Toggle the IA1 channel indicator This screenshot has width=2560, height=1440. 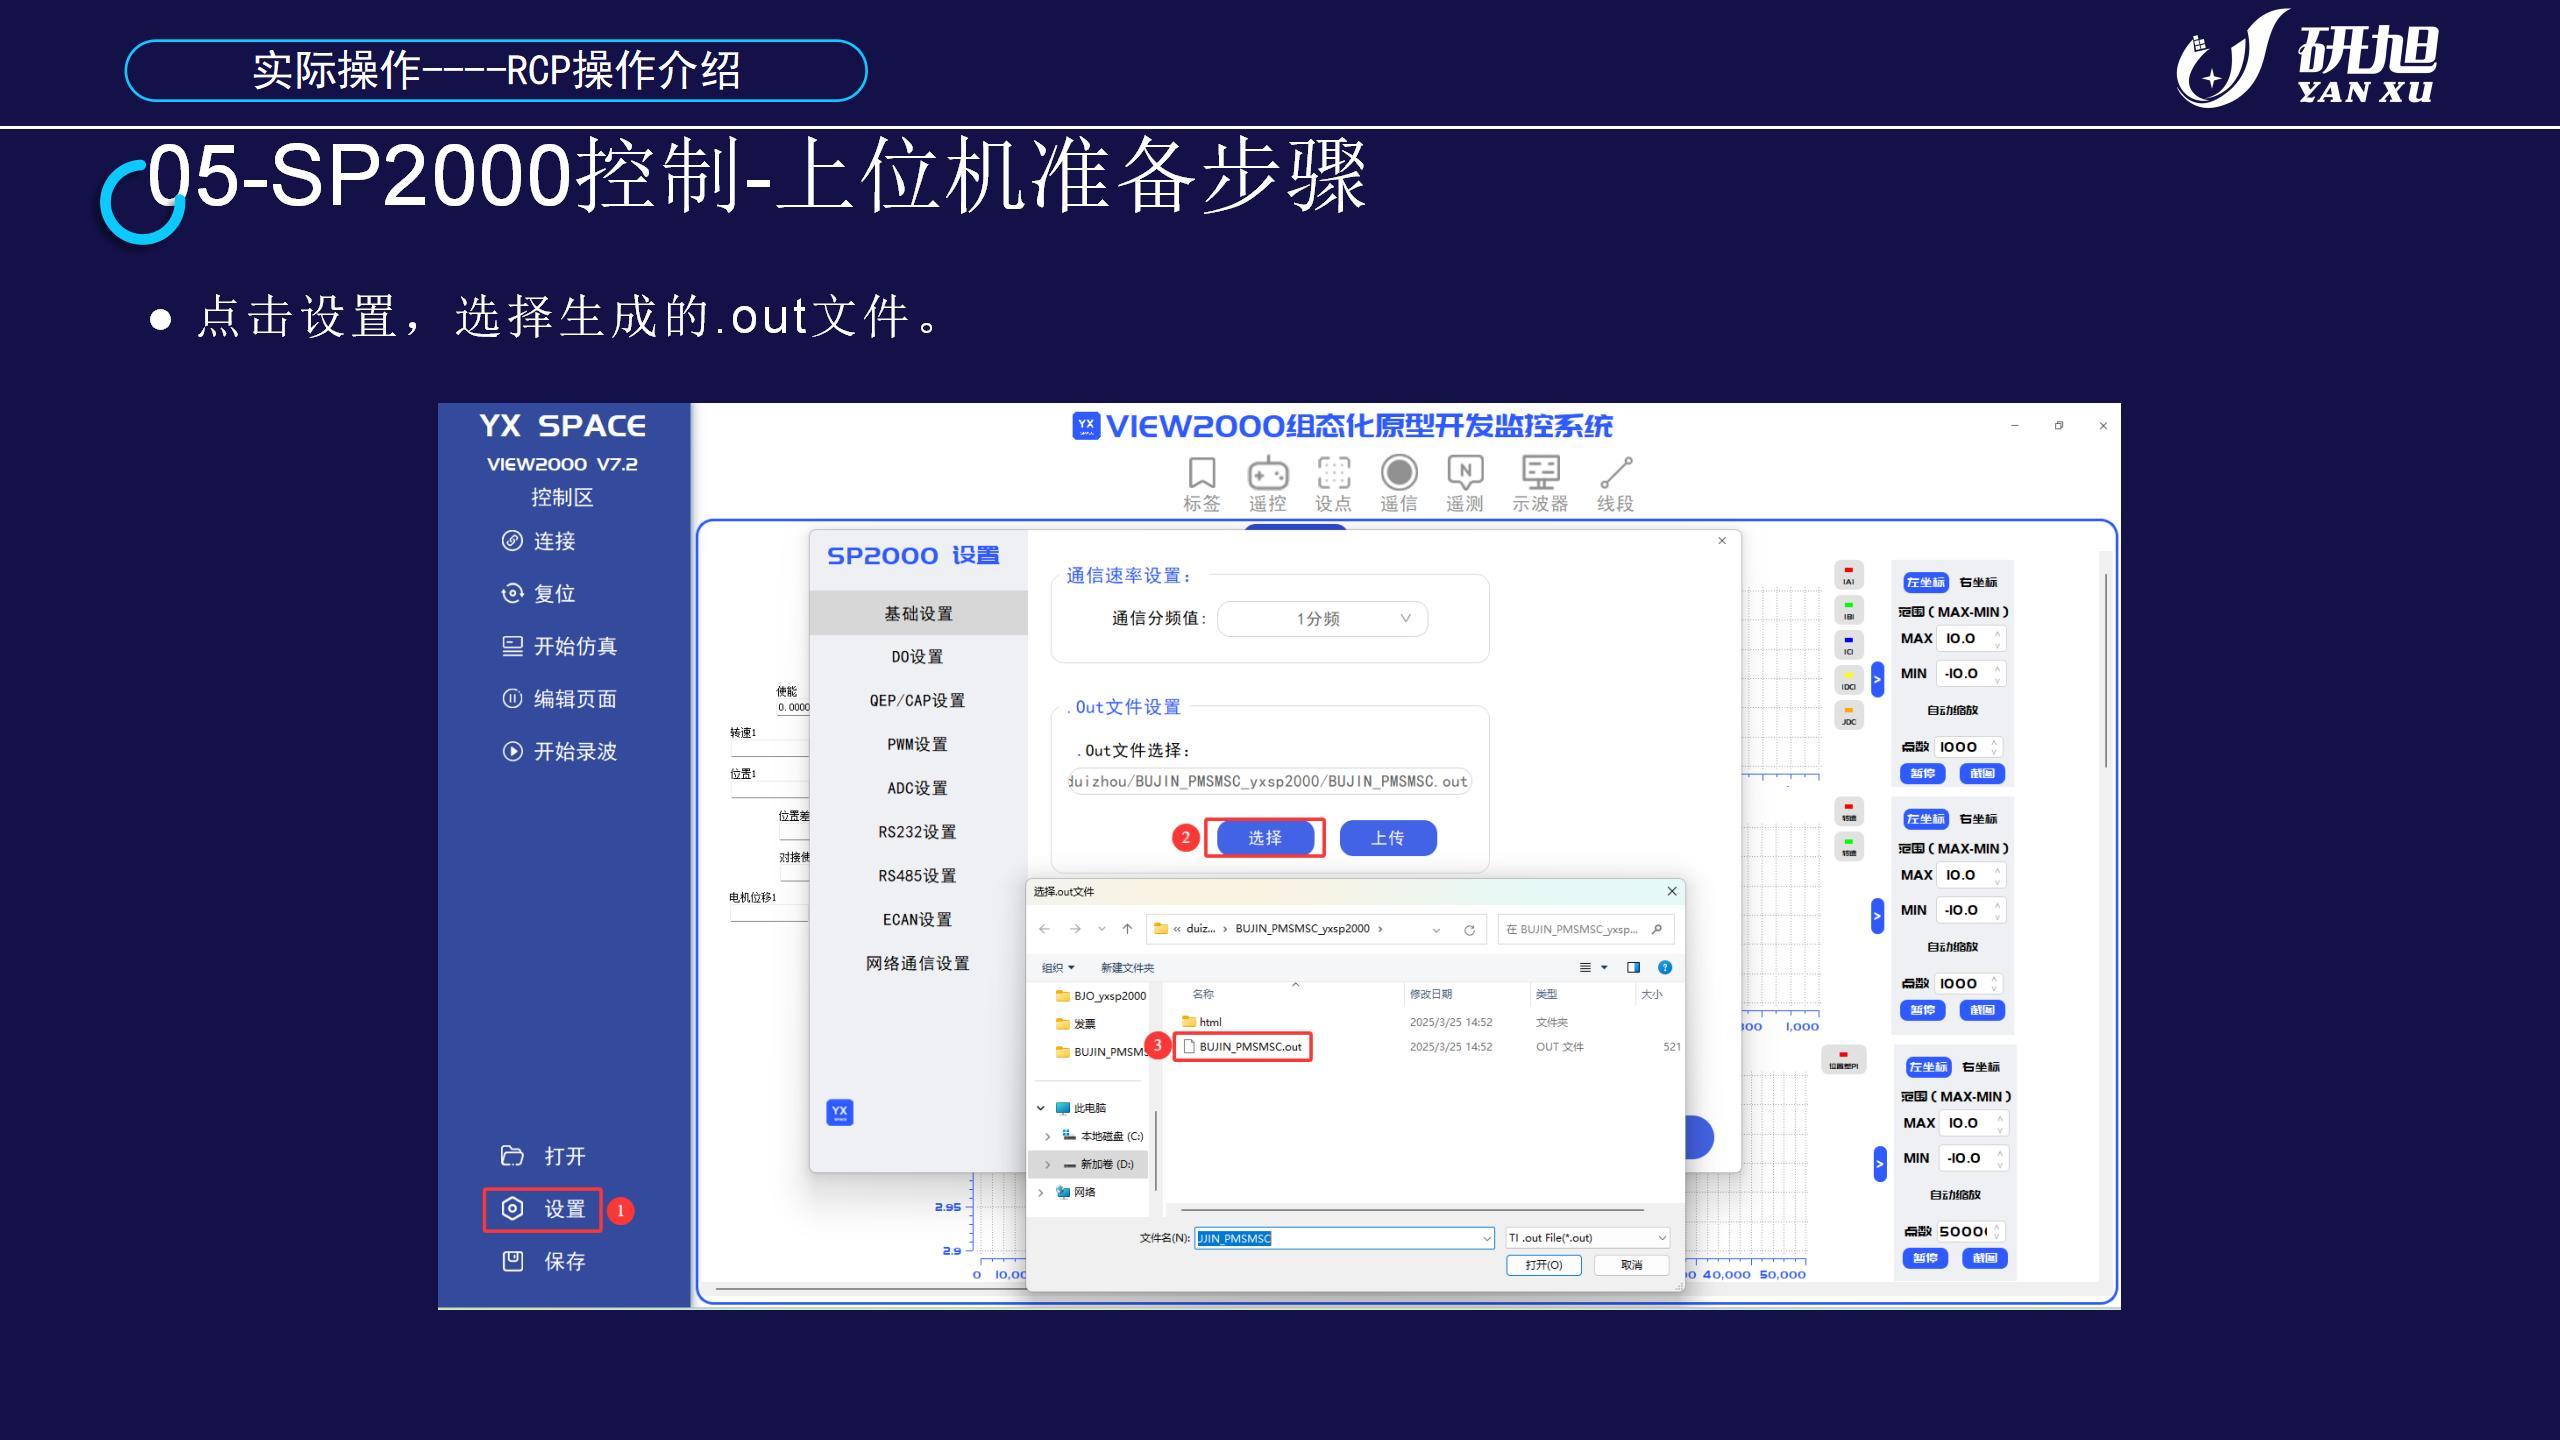pyautogui.click(x=1848, y=575)
